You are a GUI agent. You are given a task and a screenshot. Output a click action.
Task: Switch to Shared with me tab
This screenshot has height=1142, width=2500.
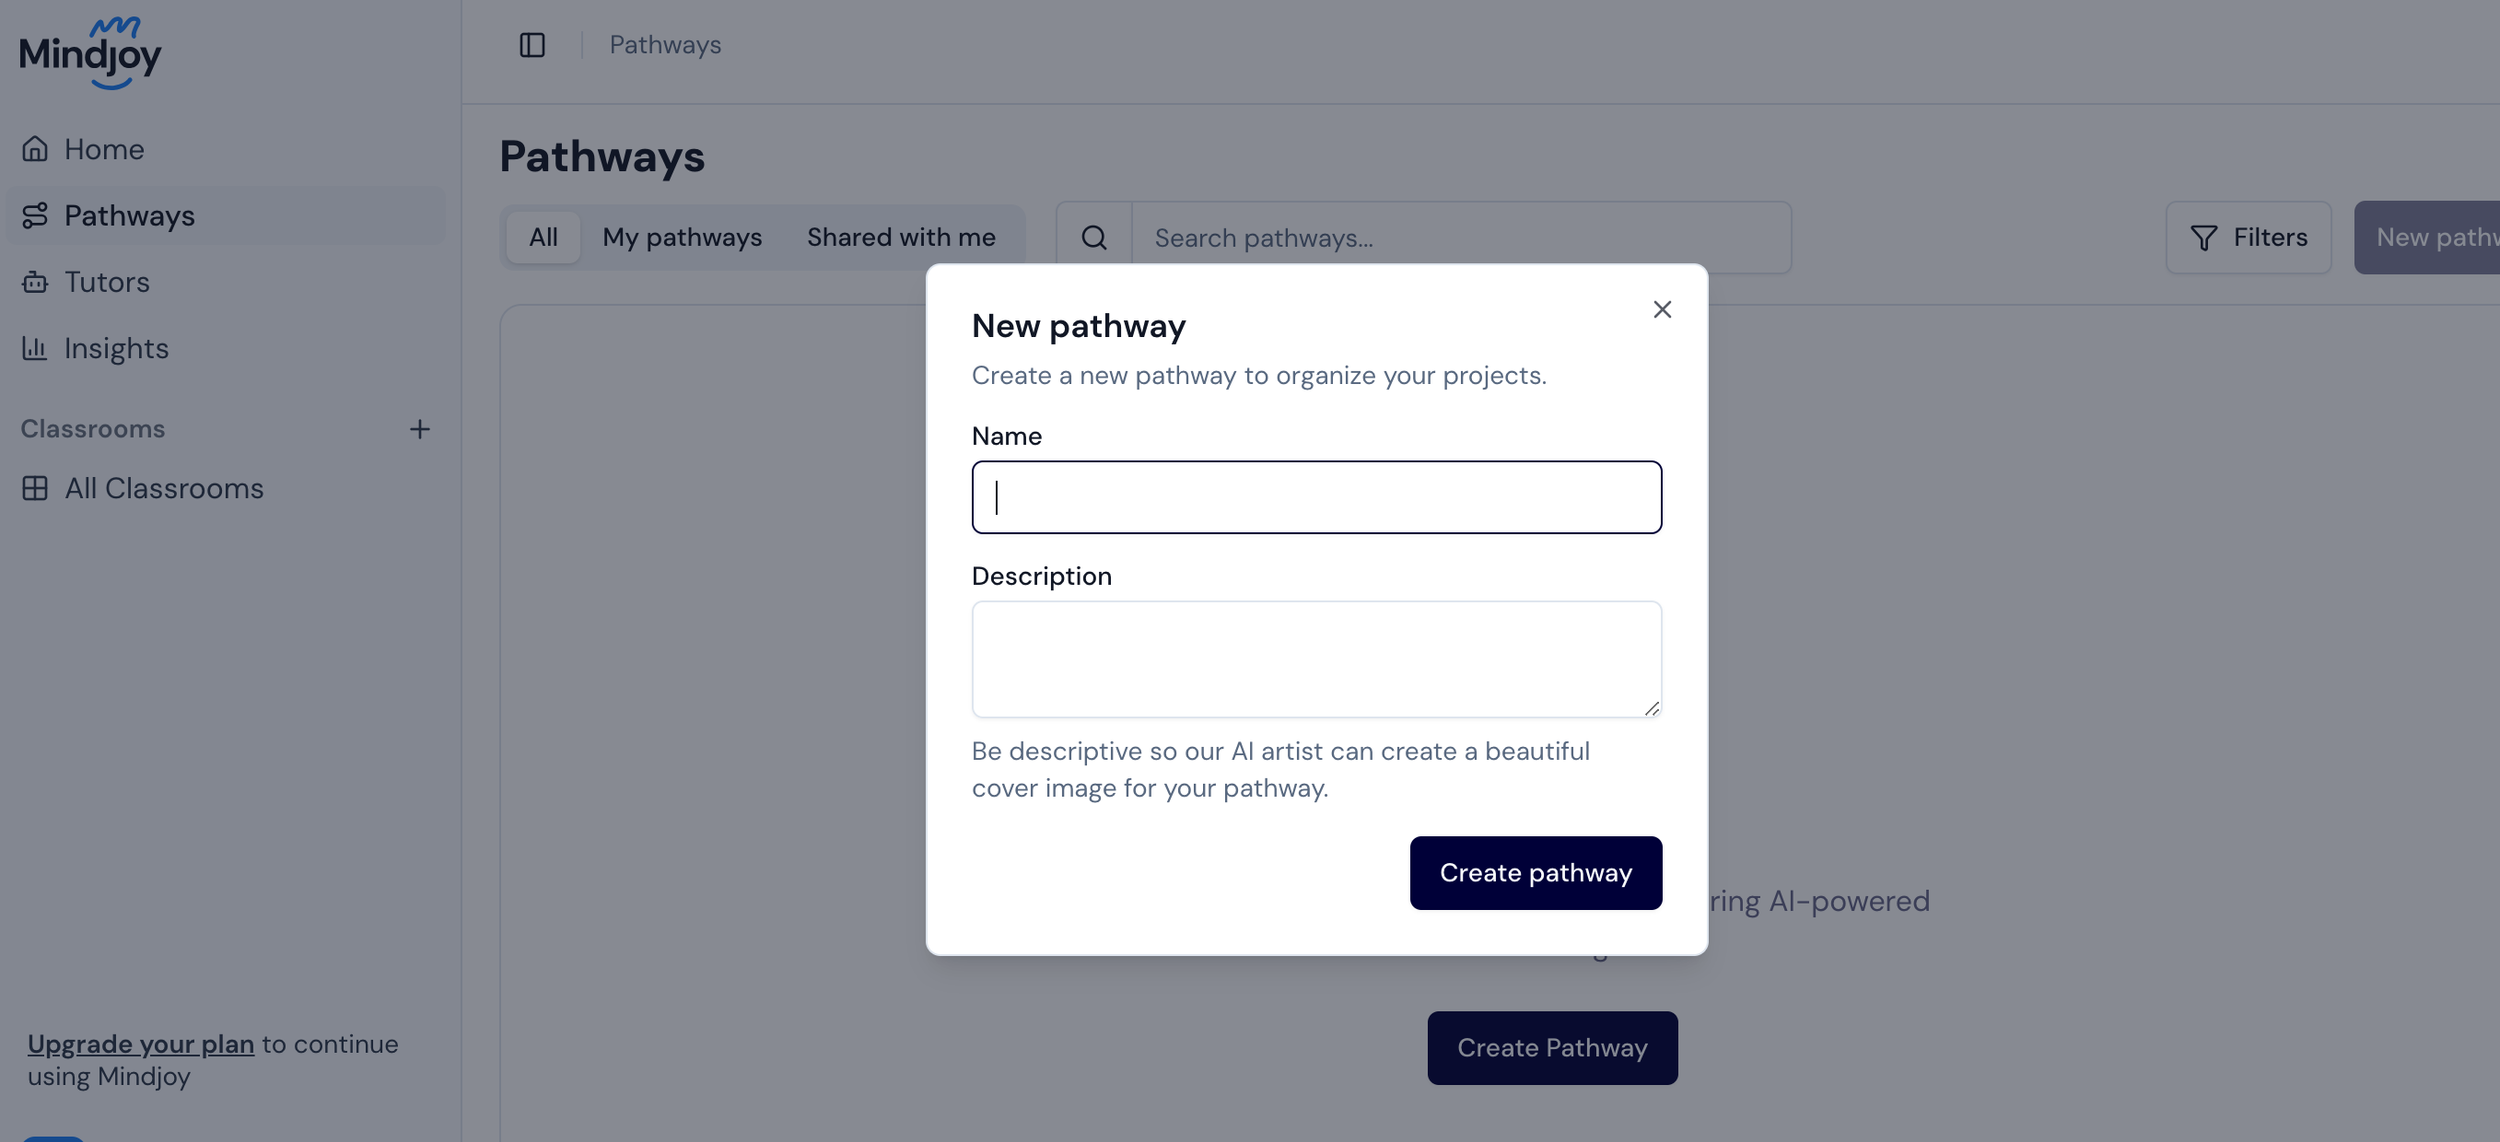click(901, 238)
